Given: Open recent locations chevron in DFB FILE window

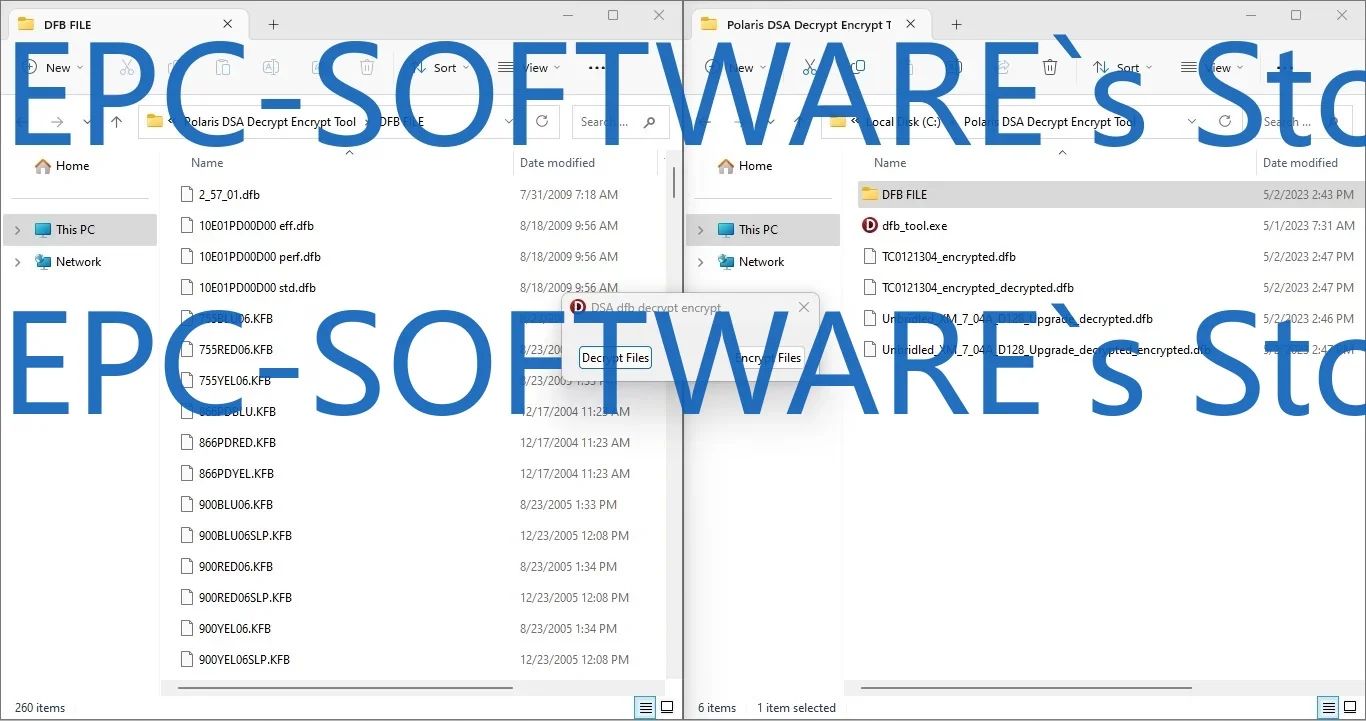Looking at the screenshot, I should (x=88, y=122).
